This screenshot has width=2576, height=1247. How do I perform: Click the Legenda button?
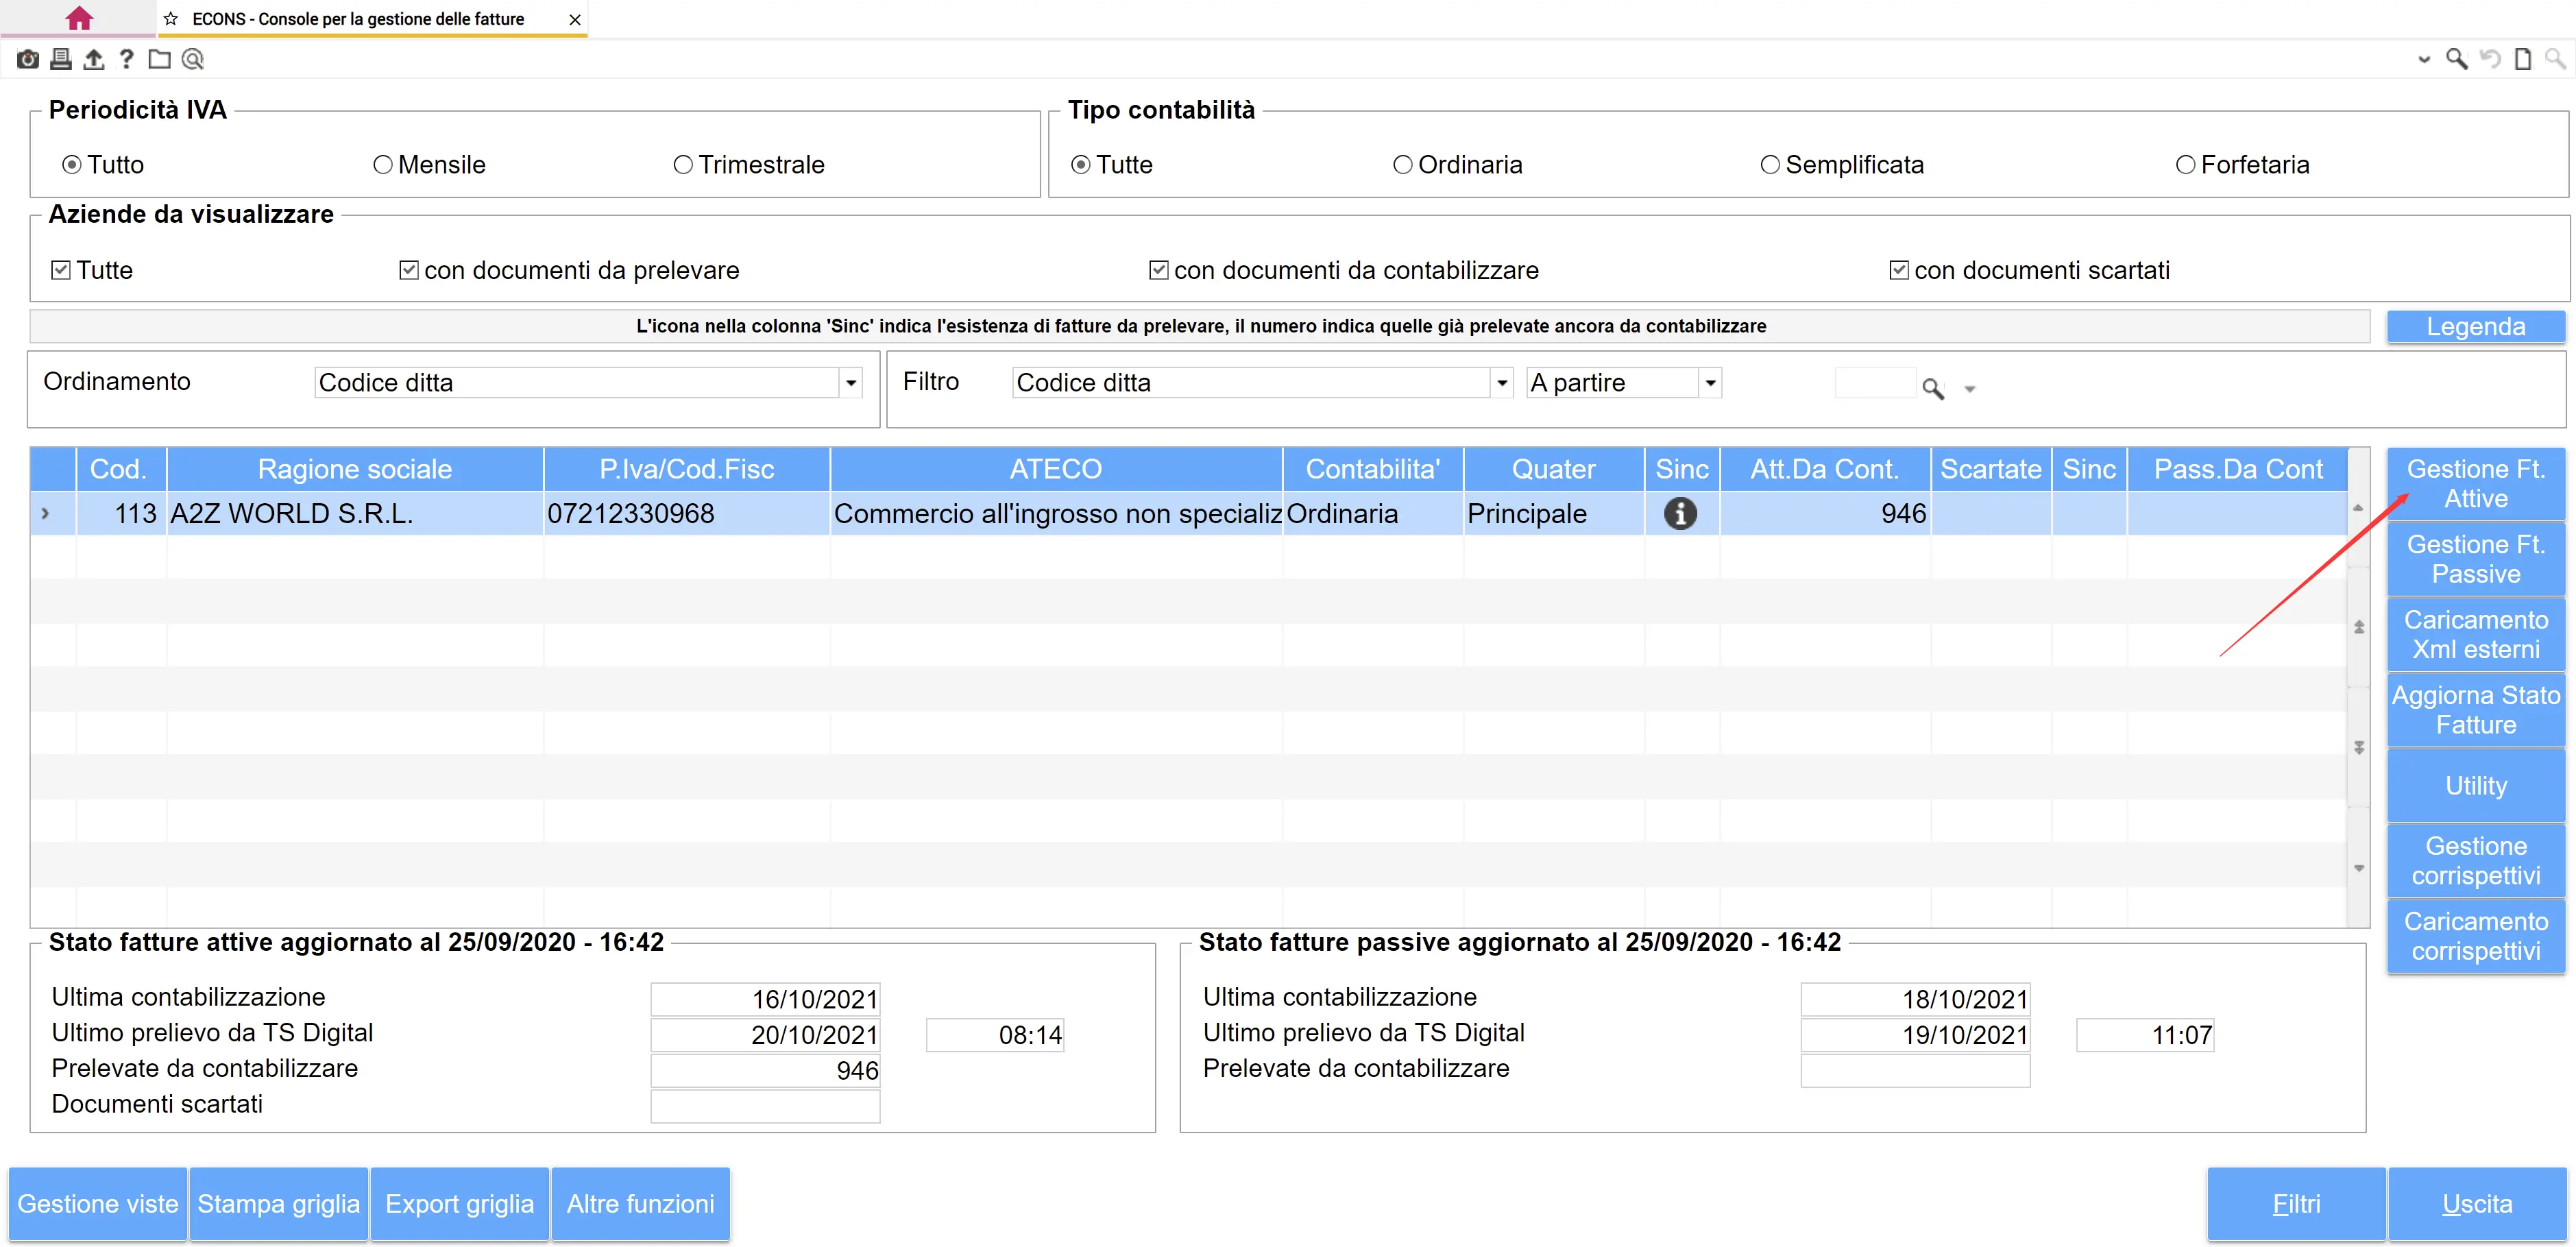(x=2475, y=327)
